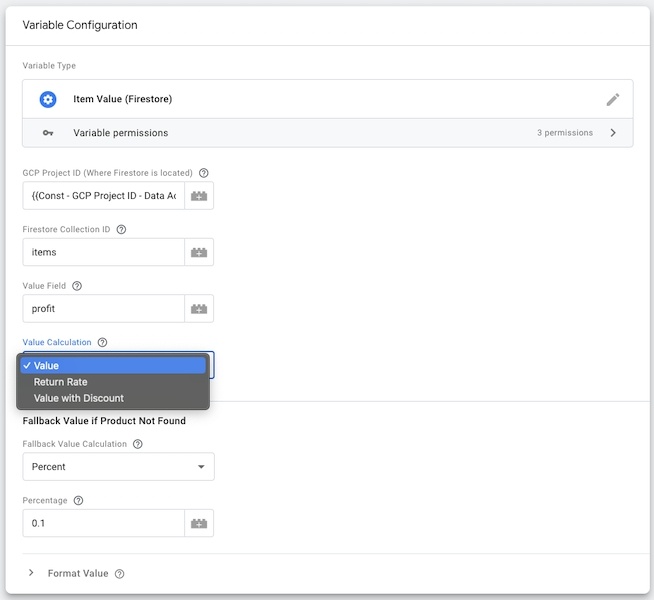Click help icon next to GCP Project ID
Screen dimensions: 654x600
204,173
